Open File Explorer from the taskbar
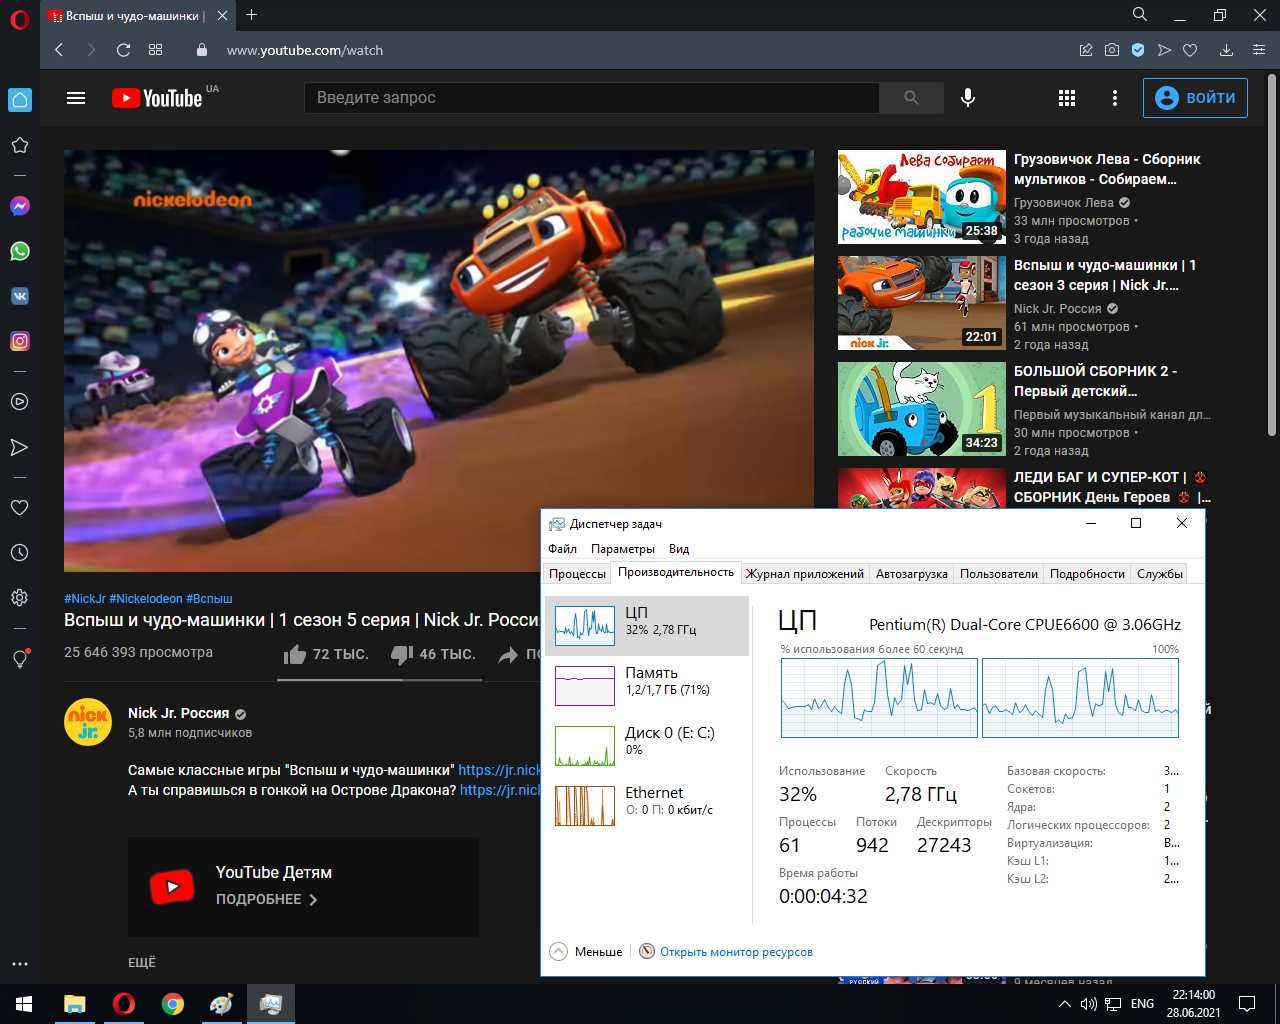This screenshot has width=1280, height=1024. tap(75, 1004)
